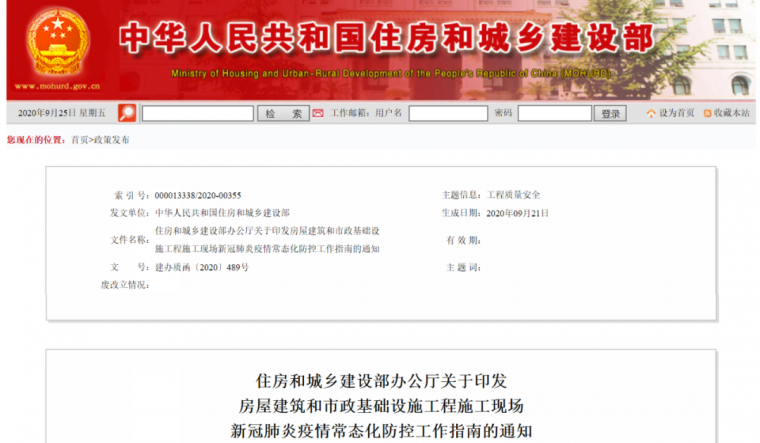Click the document number 建办质函〔2020〕489号
This screenshot has width=760, height=443.
click(x=202, y=267)
